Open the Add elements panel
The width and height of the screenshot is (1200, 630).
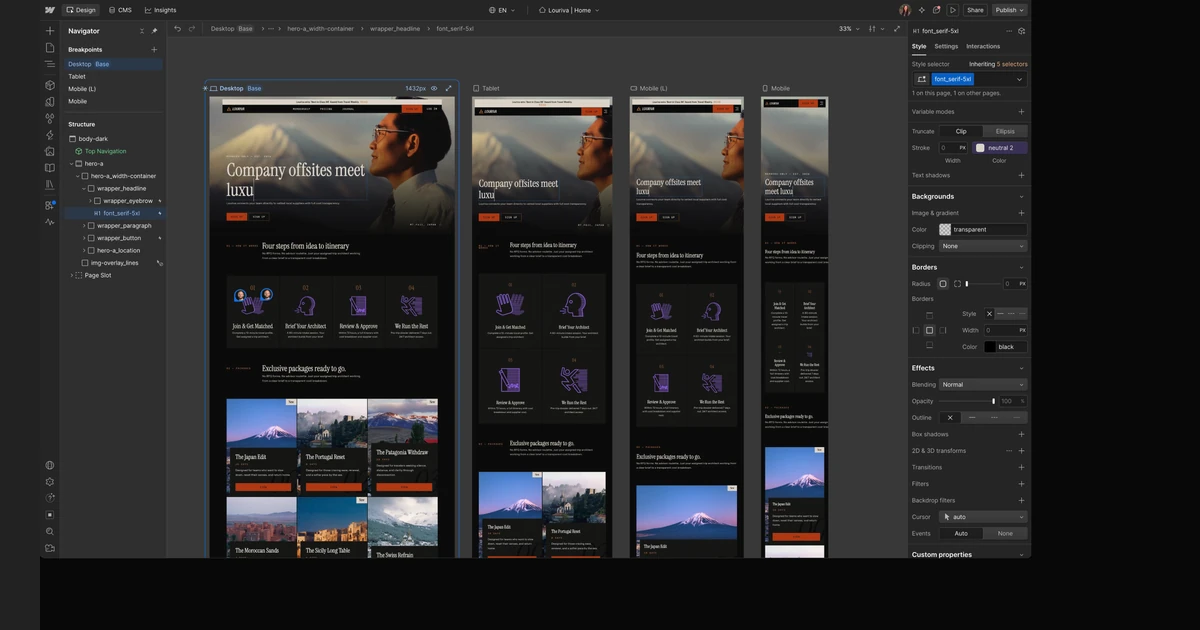[50, 31]
